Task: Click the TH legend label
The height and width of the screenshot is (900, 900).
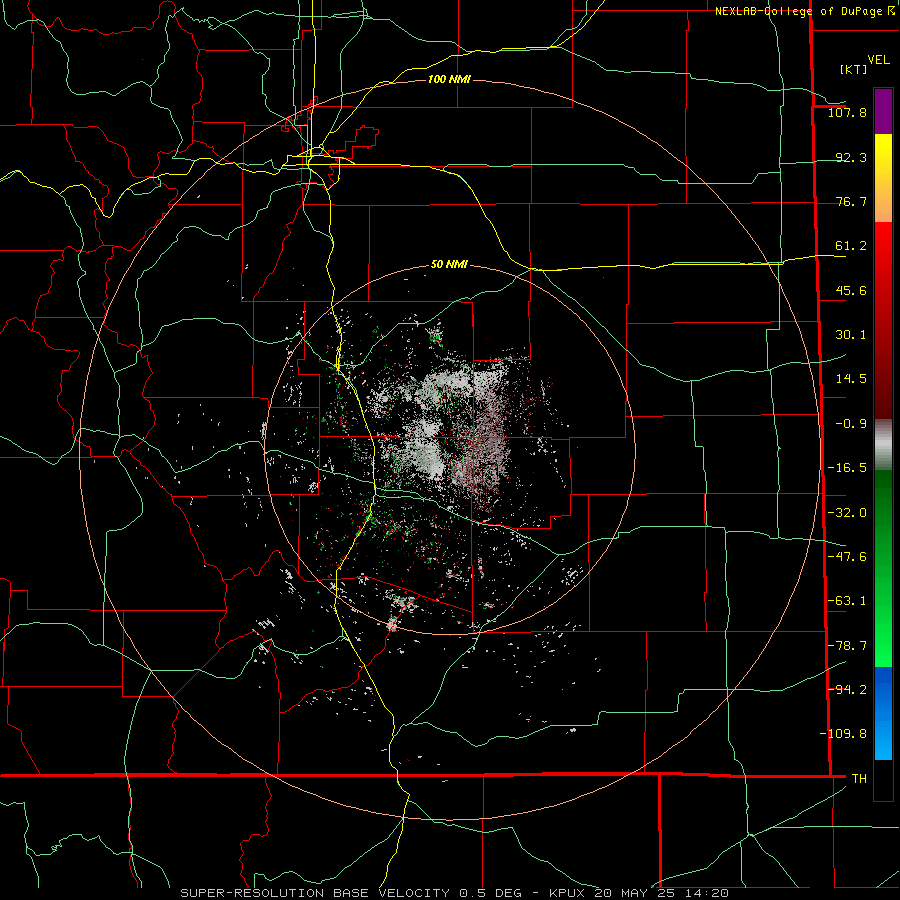Action: click(859, 778)
